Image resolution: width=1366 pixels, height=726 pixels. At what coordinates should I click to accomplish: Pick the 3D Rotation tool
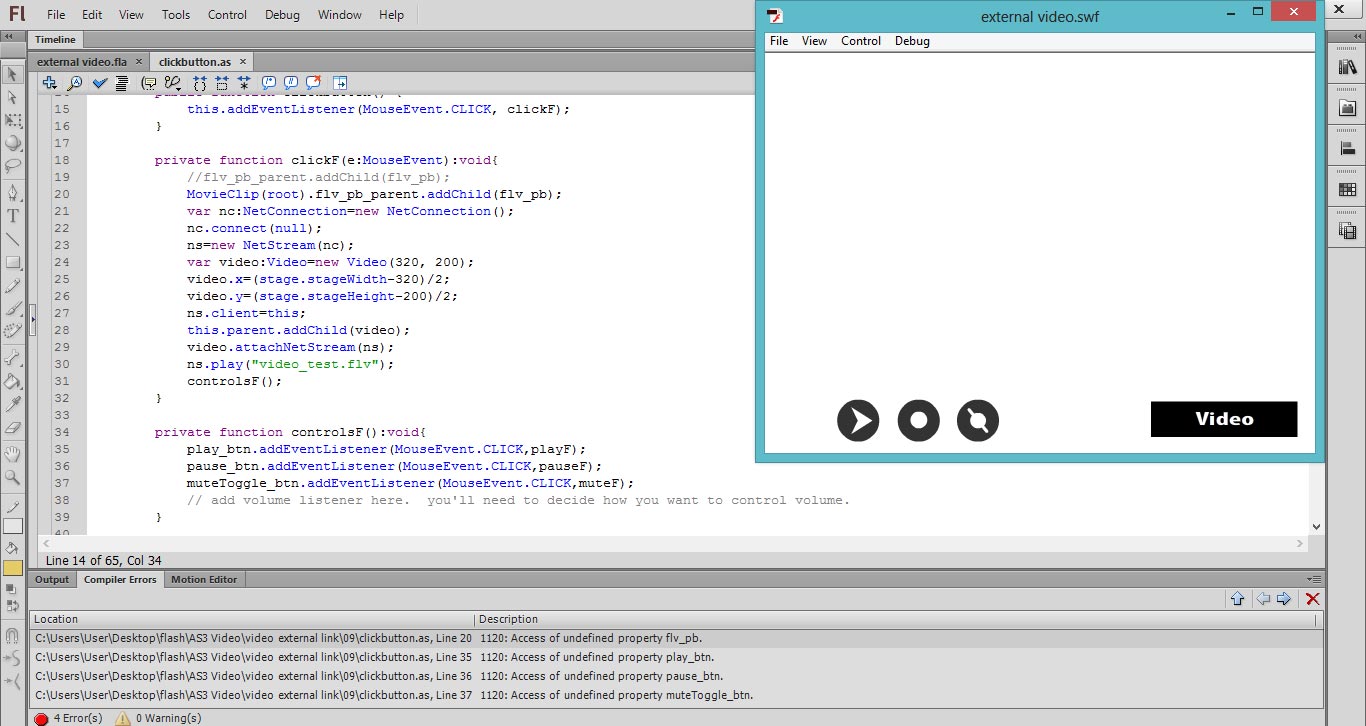(x=13, y=143)
